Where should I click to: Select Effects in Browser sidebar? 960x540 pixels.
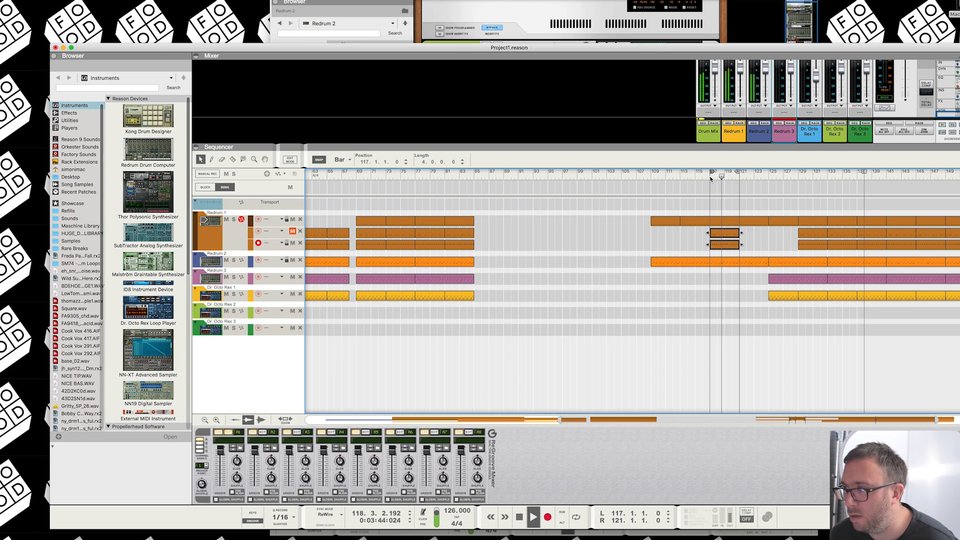click(69, 113)
